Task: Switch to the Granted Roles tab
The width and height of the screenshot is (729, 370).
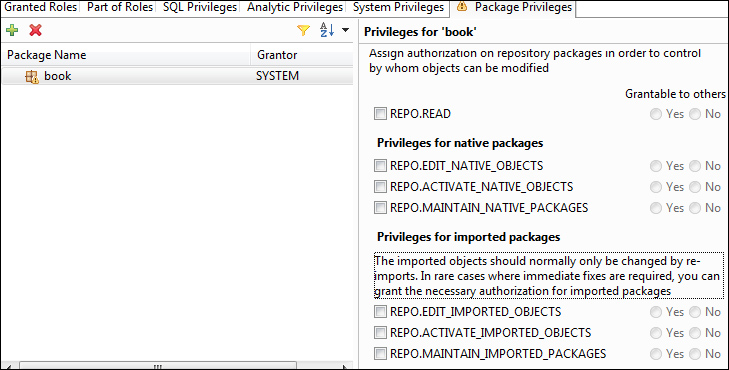Action: click(40, 7)
